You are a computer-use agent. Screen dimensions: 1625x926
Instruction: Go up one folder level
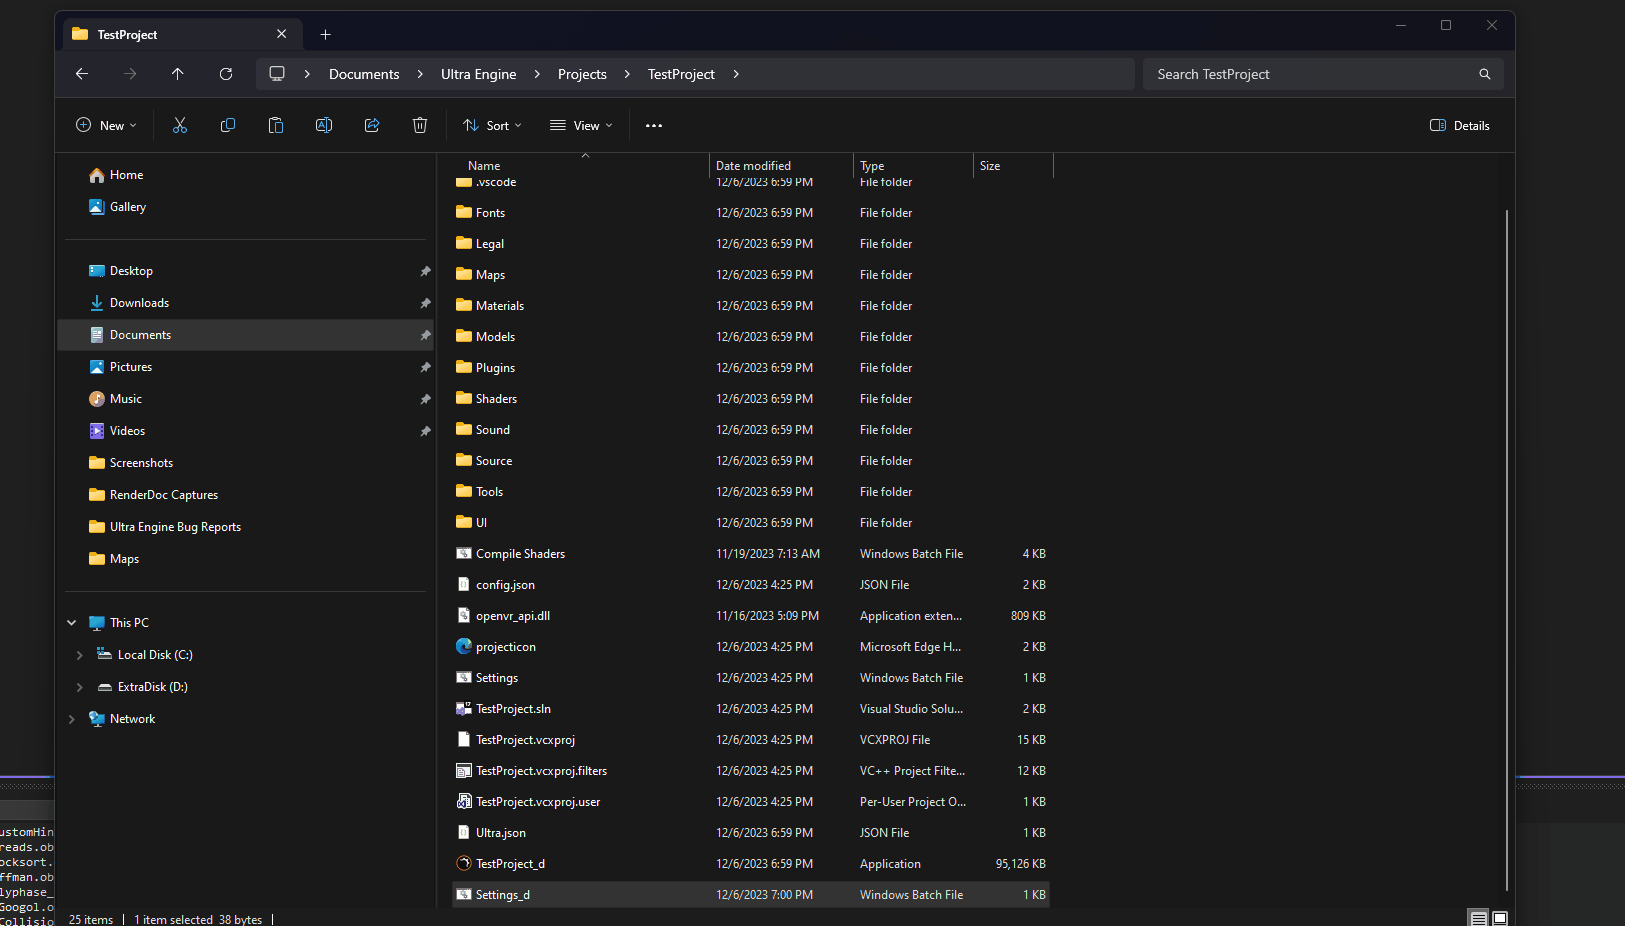pos(178,73)
